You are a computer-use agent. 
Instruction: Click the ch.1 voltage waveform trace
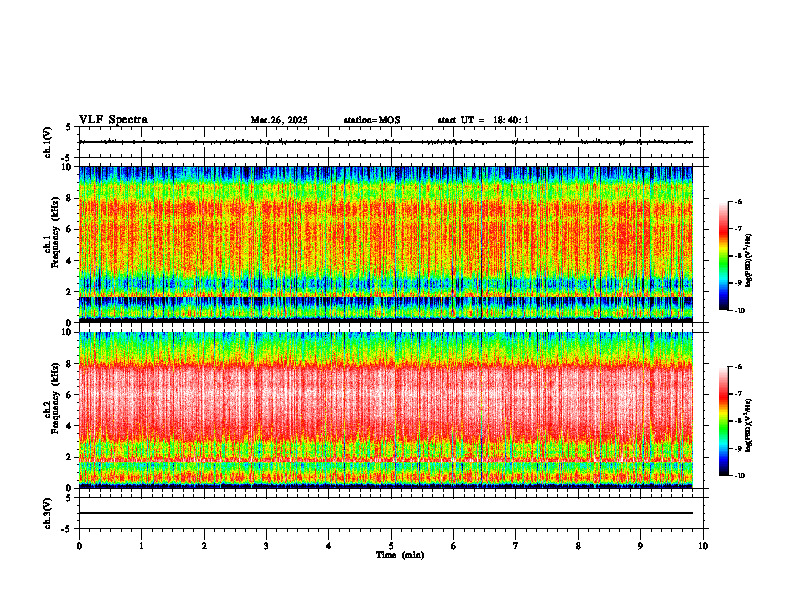coord(386,142)
